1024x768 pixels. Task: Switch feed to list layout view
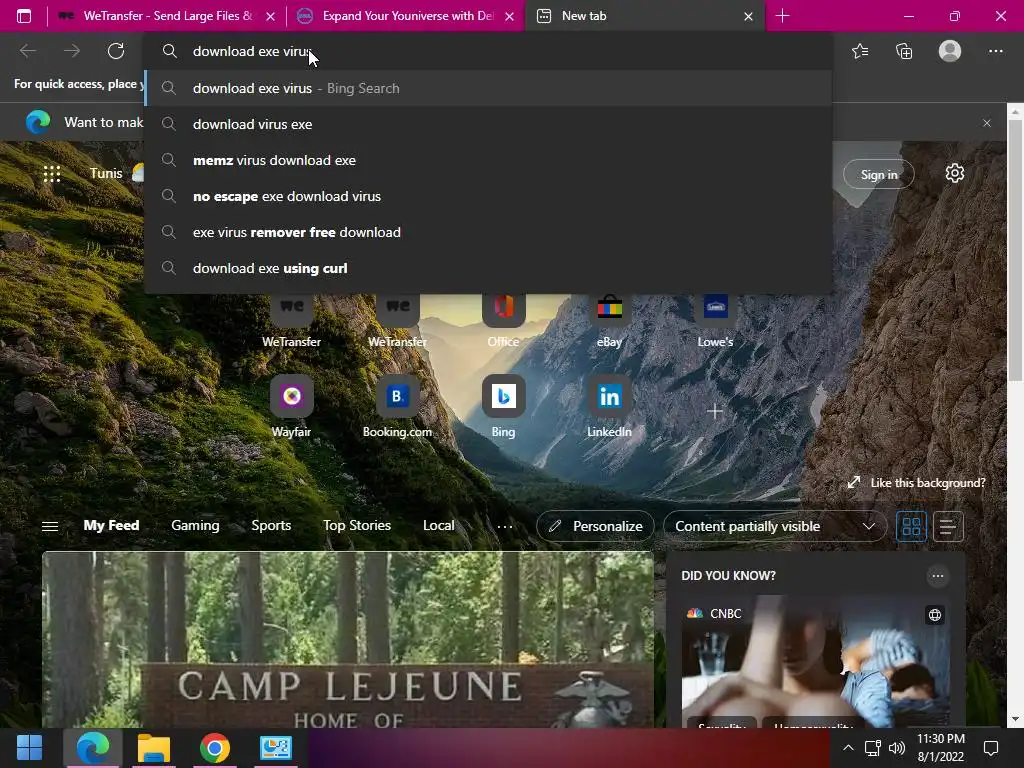tap(948, 526)
